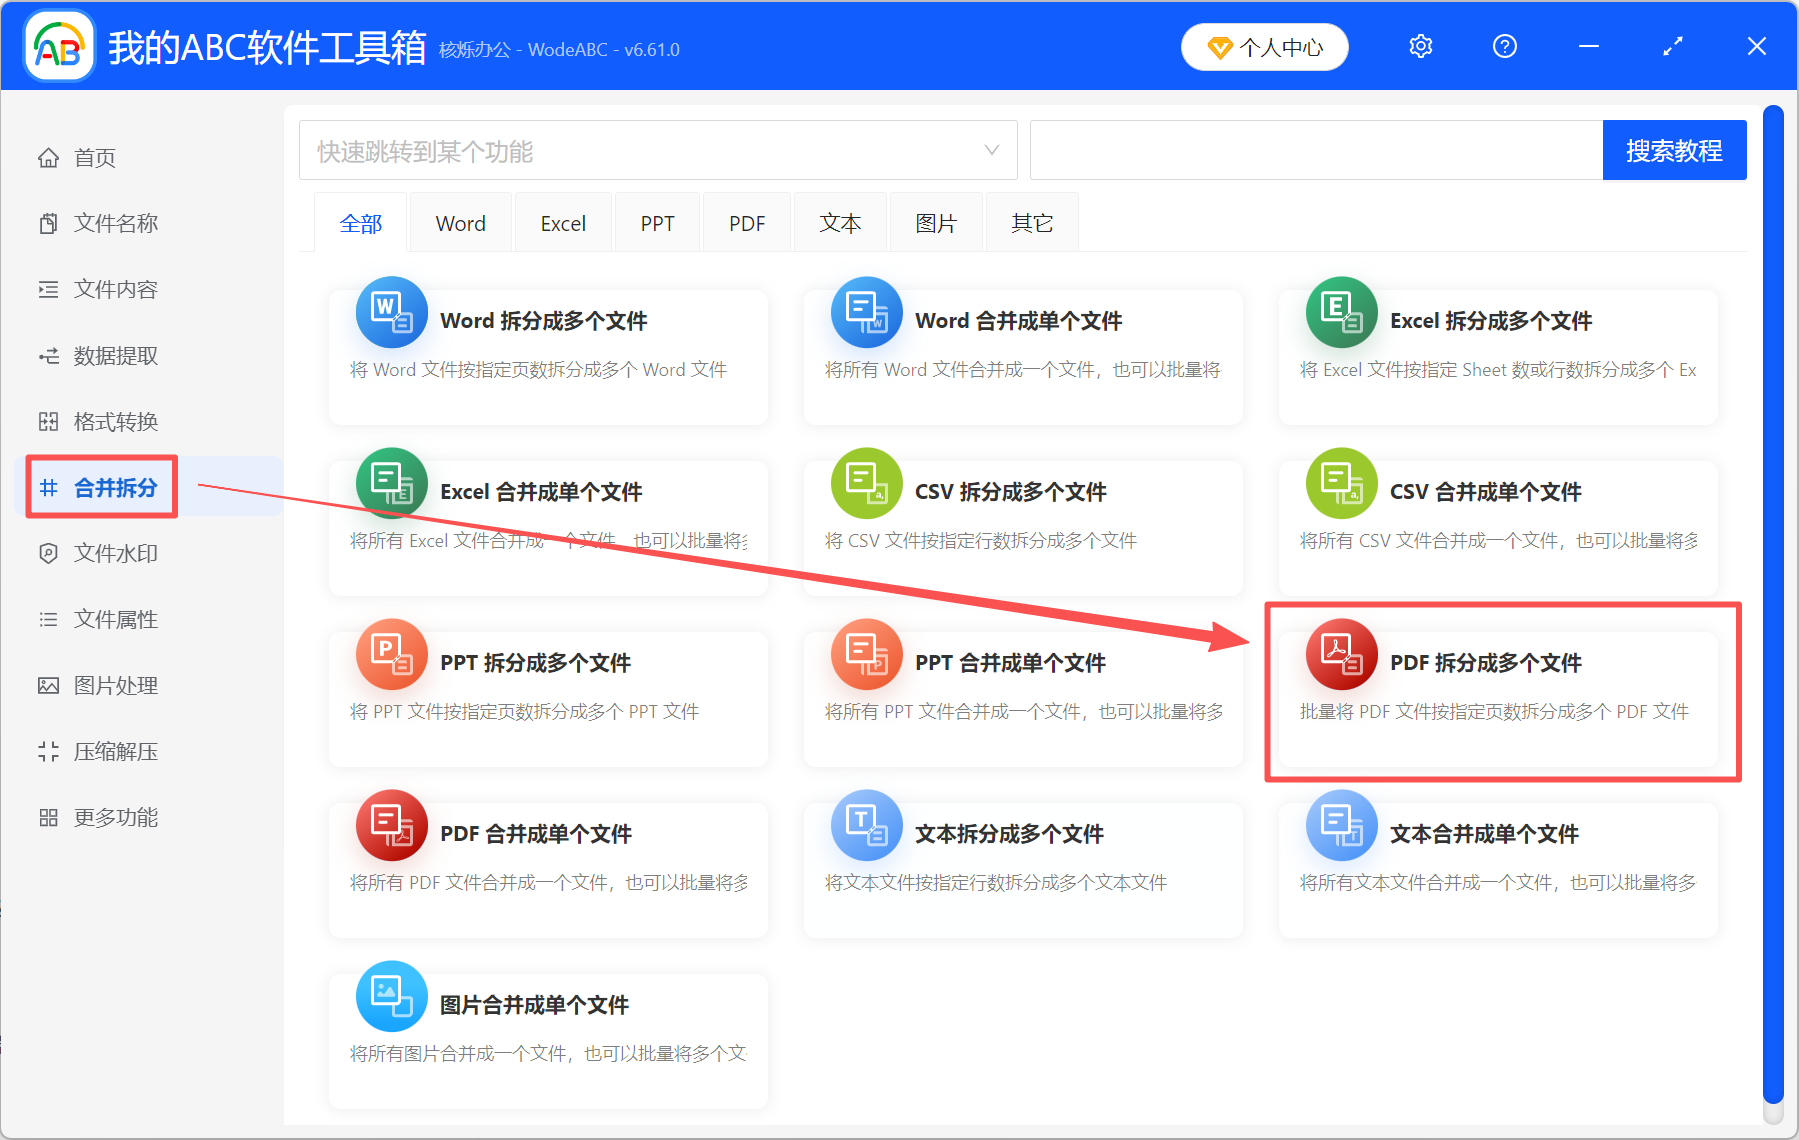The image size is (1799, 1140).
Task: Switch to the PDF filter tab
Action: [746, 222]
